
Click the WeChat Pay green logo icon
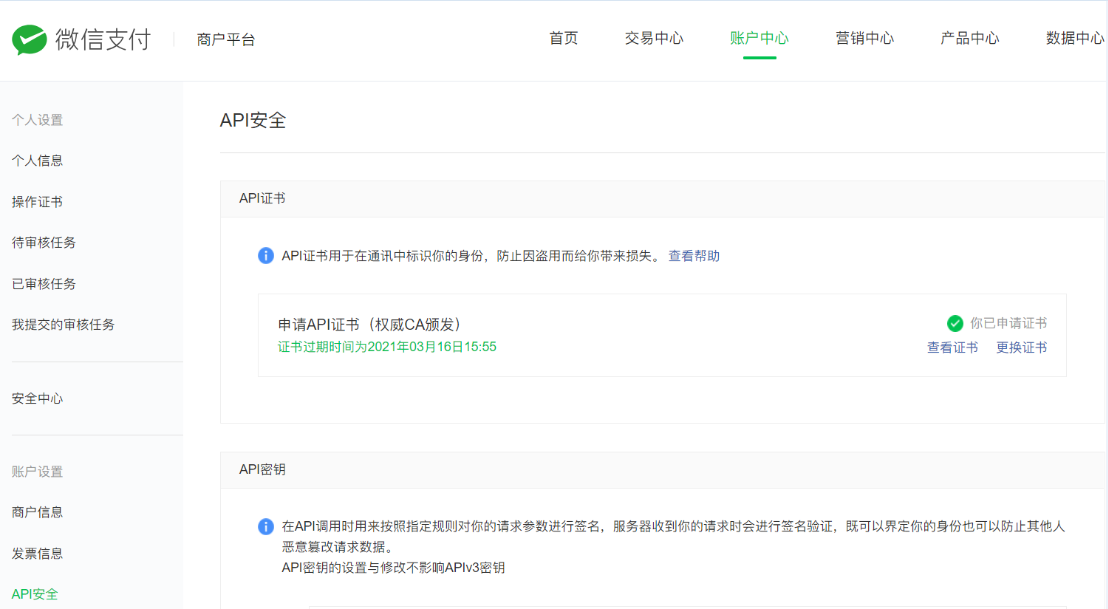coord(30,40)
